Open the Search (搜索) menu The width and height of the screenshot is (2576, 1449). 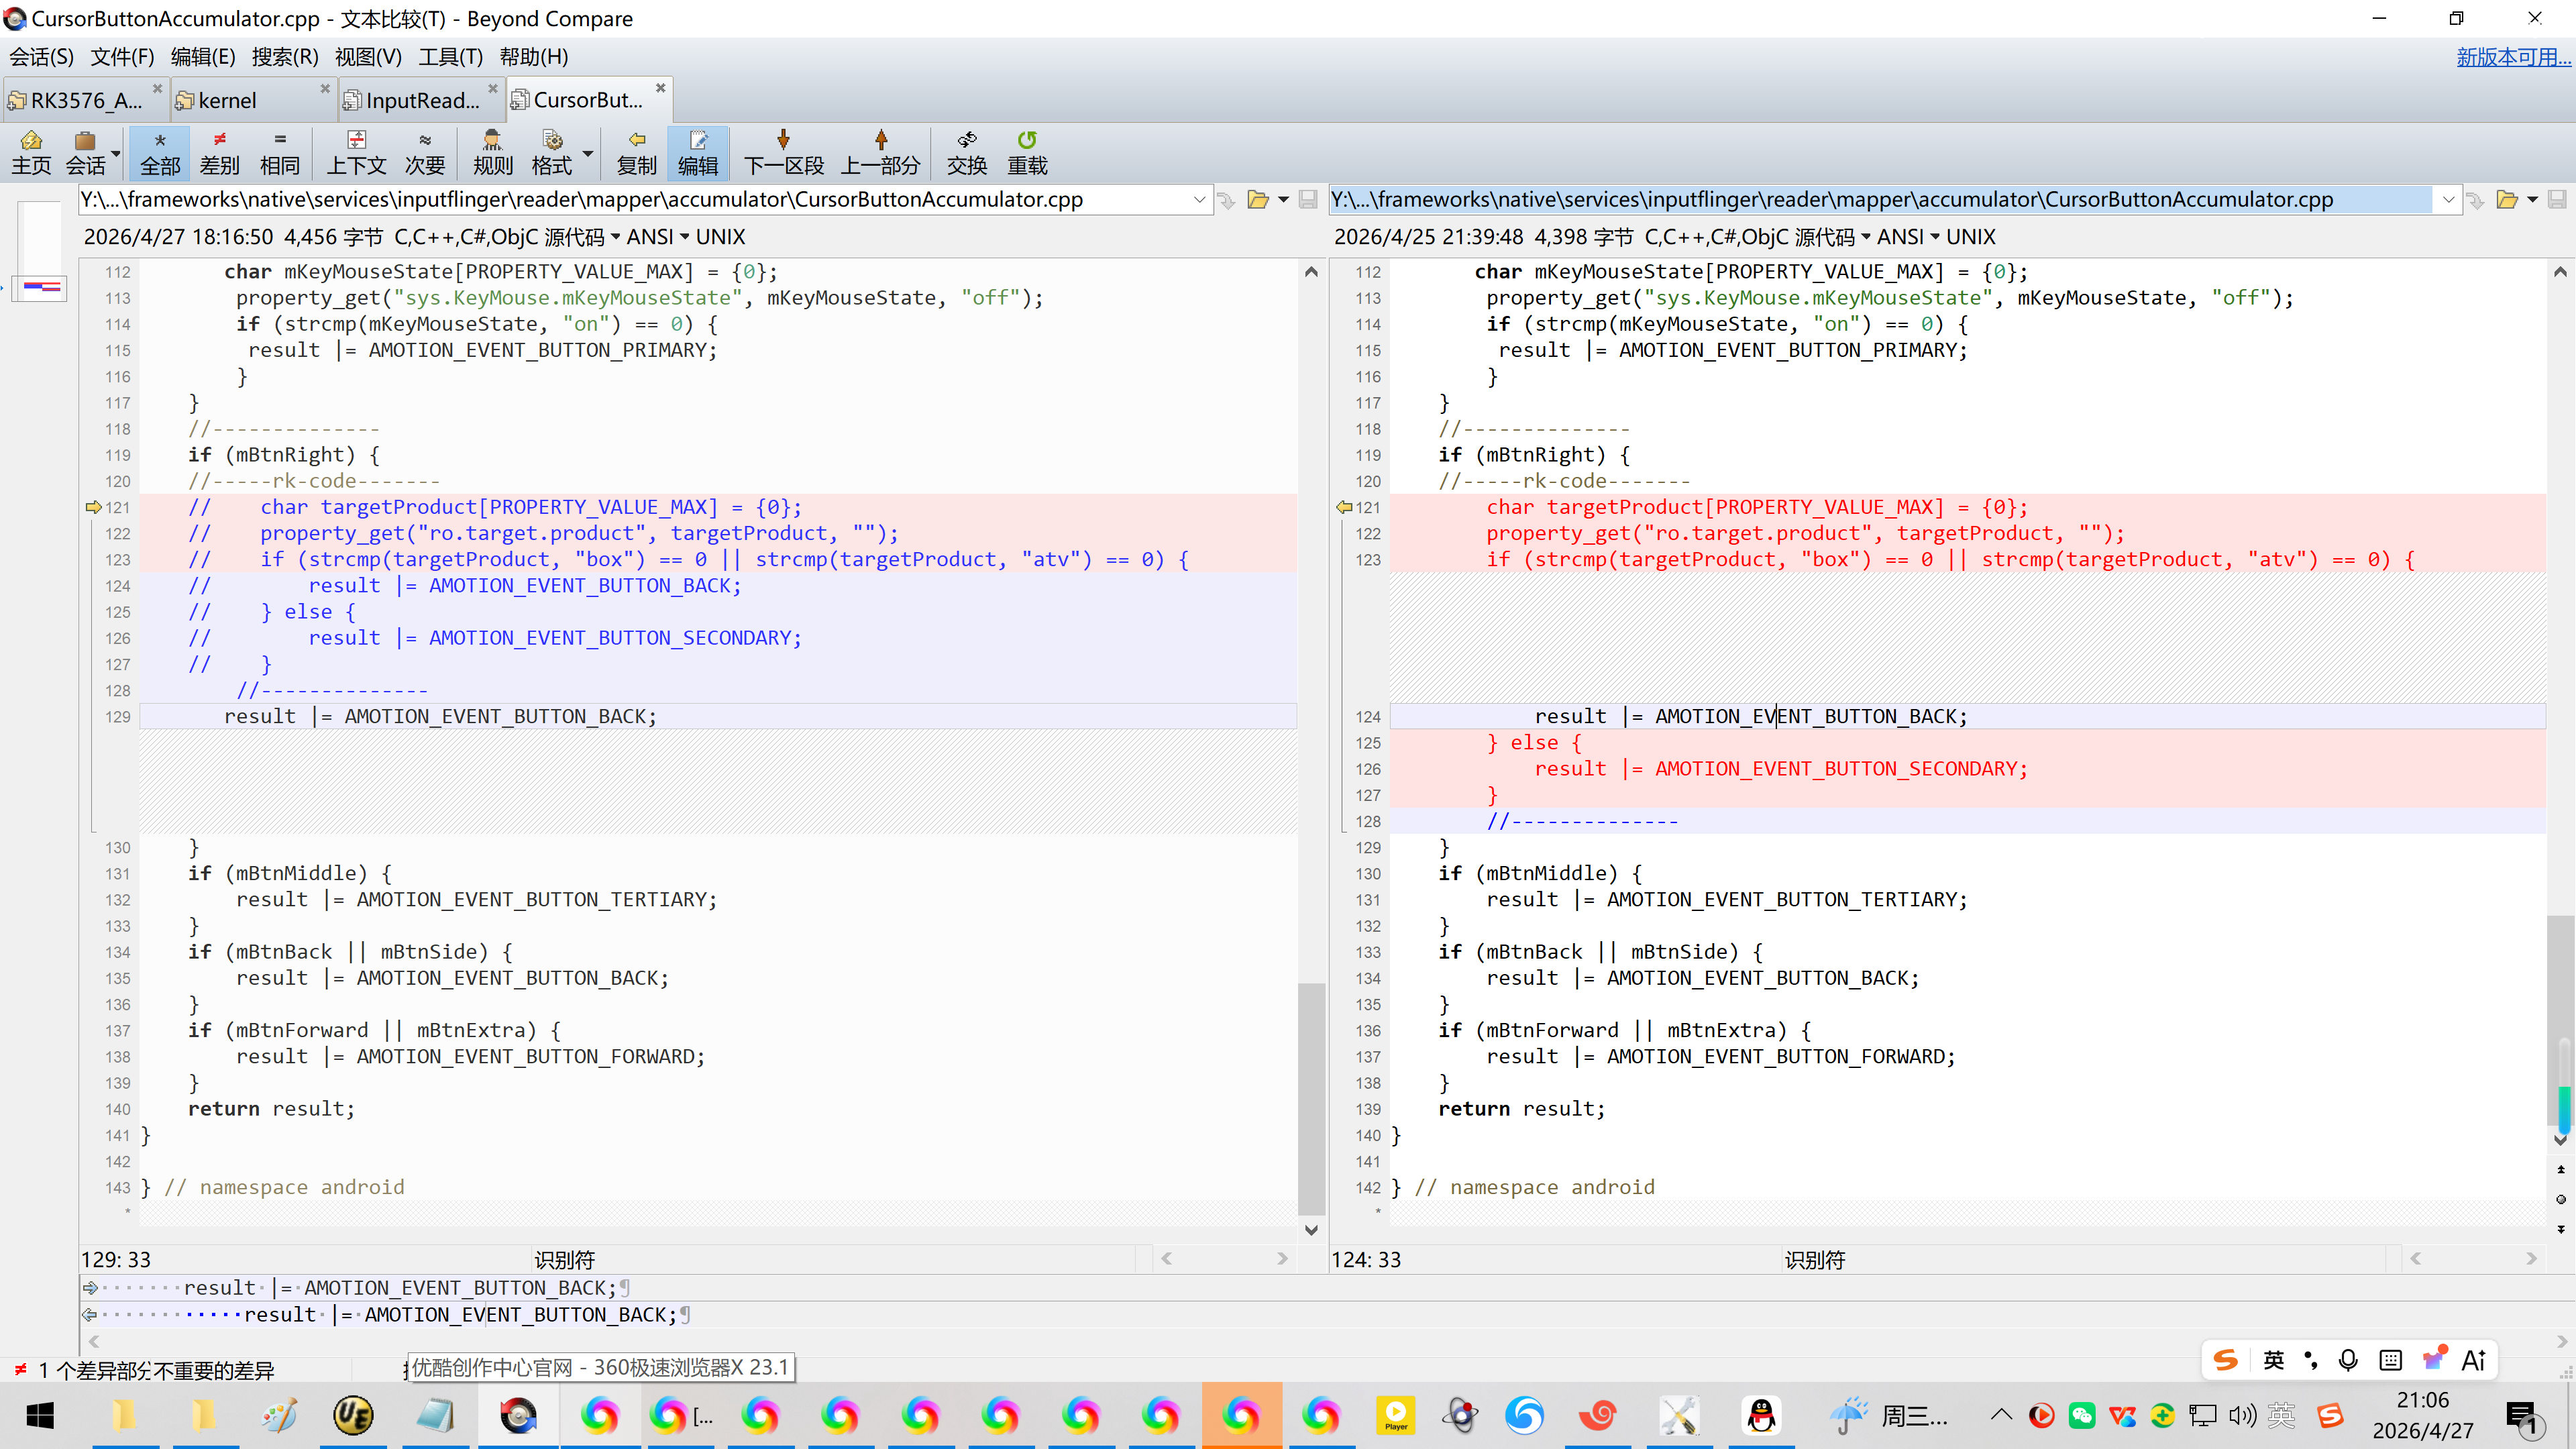284,57
